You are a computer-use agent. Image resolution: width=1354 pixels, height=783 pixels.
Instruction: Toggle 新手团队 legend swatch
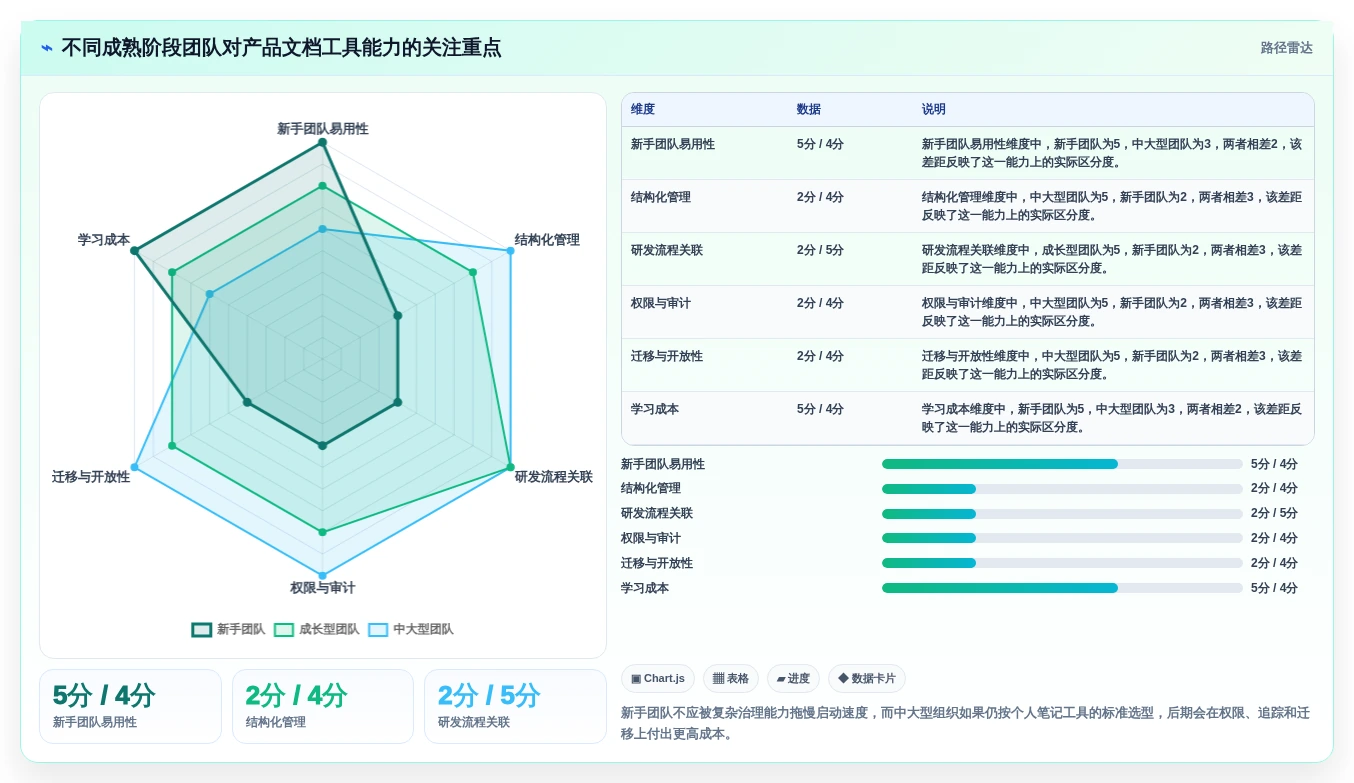click(202, 630)
